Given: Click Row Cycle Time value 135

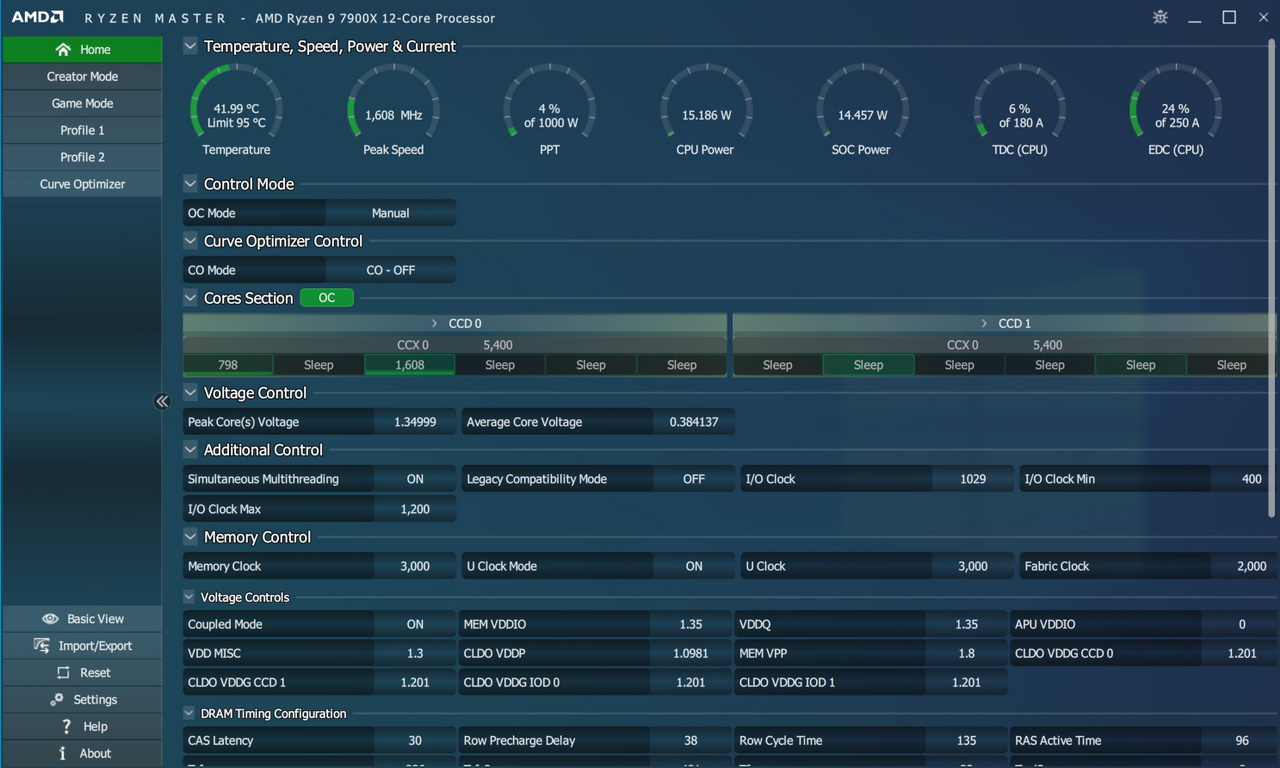Looking at the screenshot, I should 967,741.
